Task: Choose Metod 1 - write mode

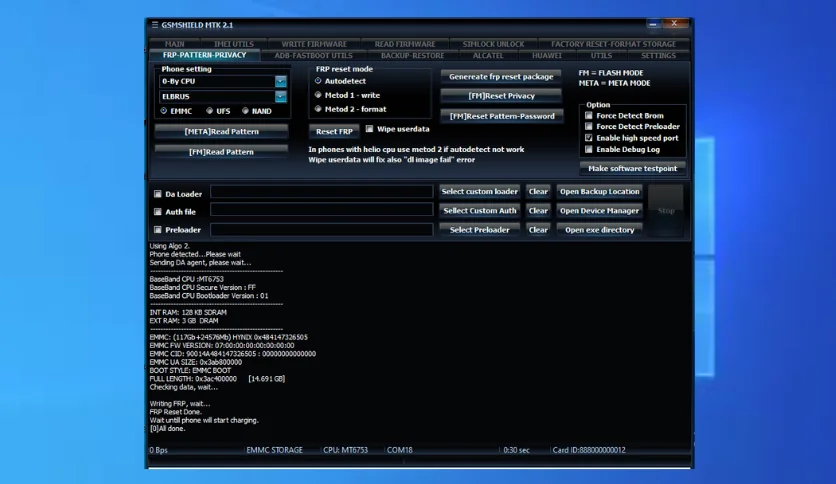Action: click(318, 95)
